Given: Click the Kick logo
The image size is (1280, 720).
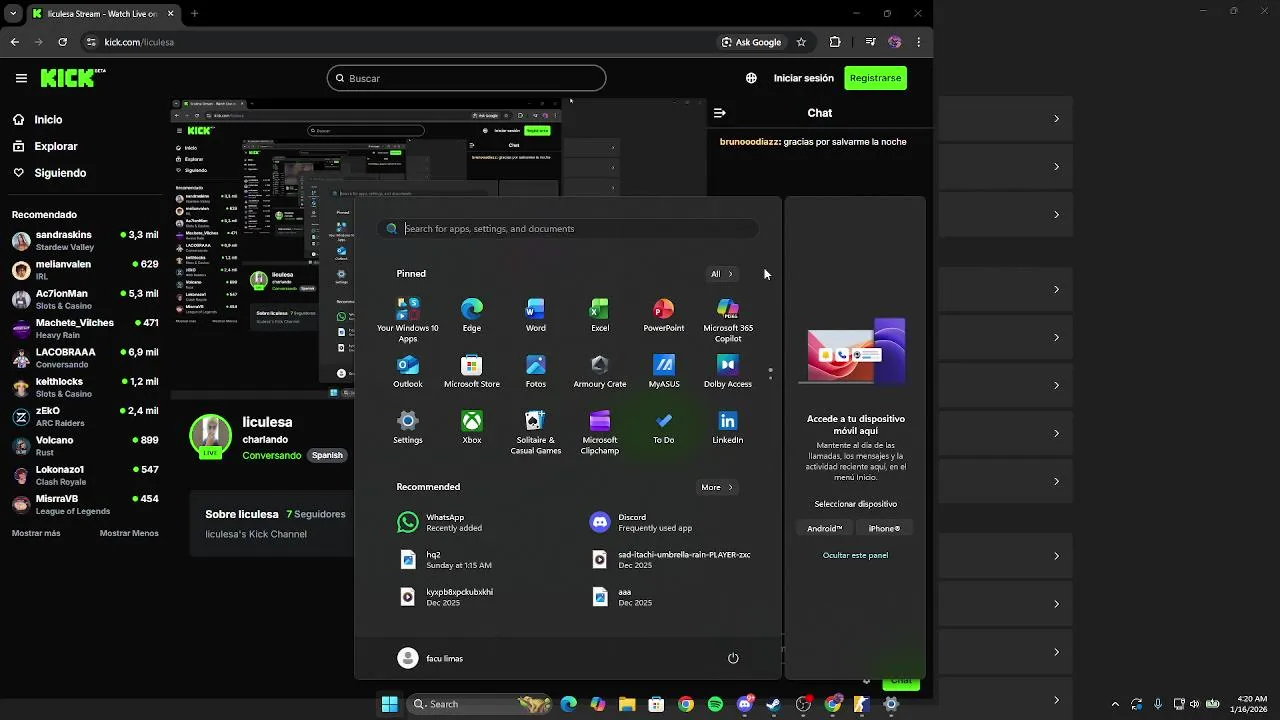Looking at the screenshot, I should tap(73, 78).
